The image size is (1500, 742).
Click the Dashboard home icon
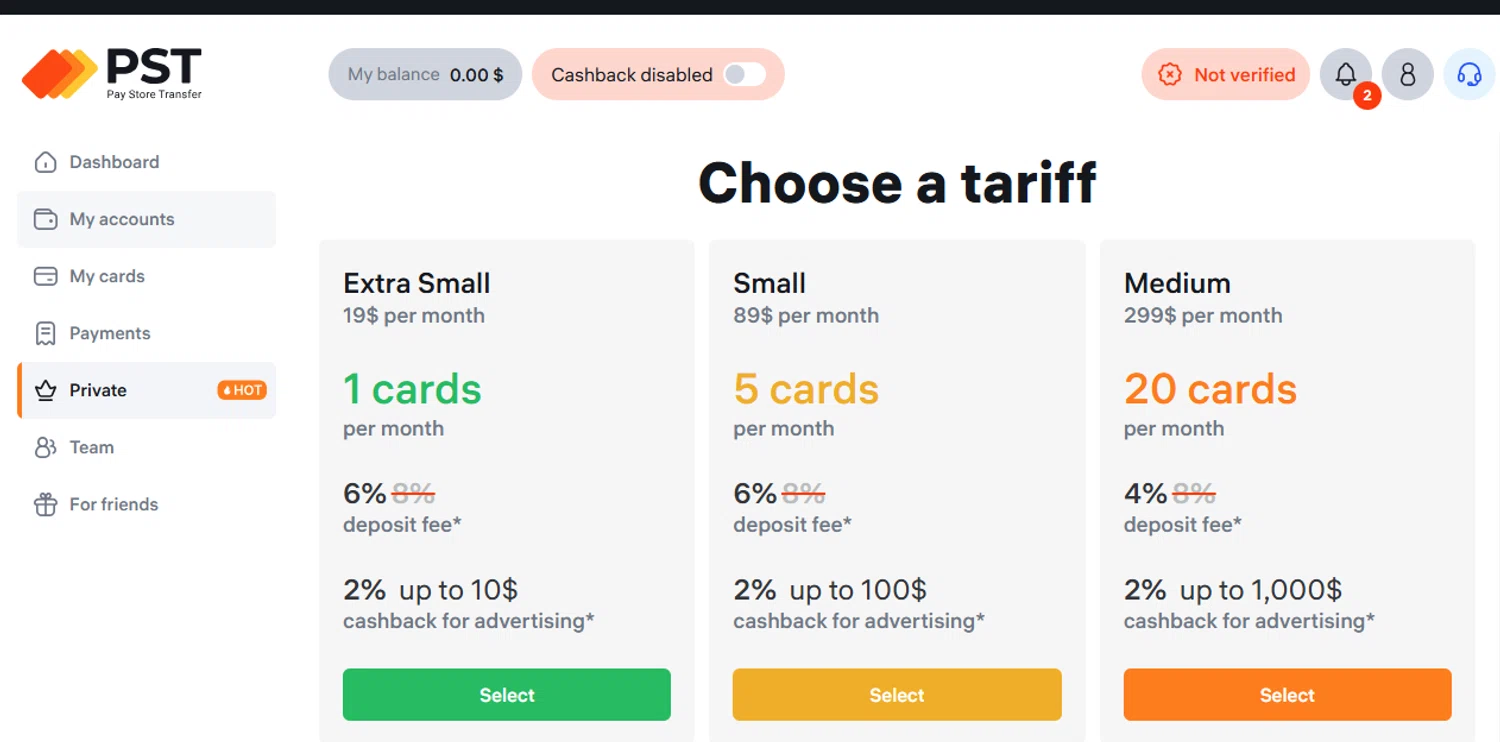tap(45, 162)
